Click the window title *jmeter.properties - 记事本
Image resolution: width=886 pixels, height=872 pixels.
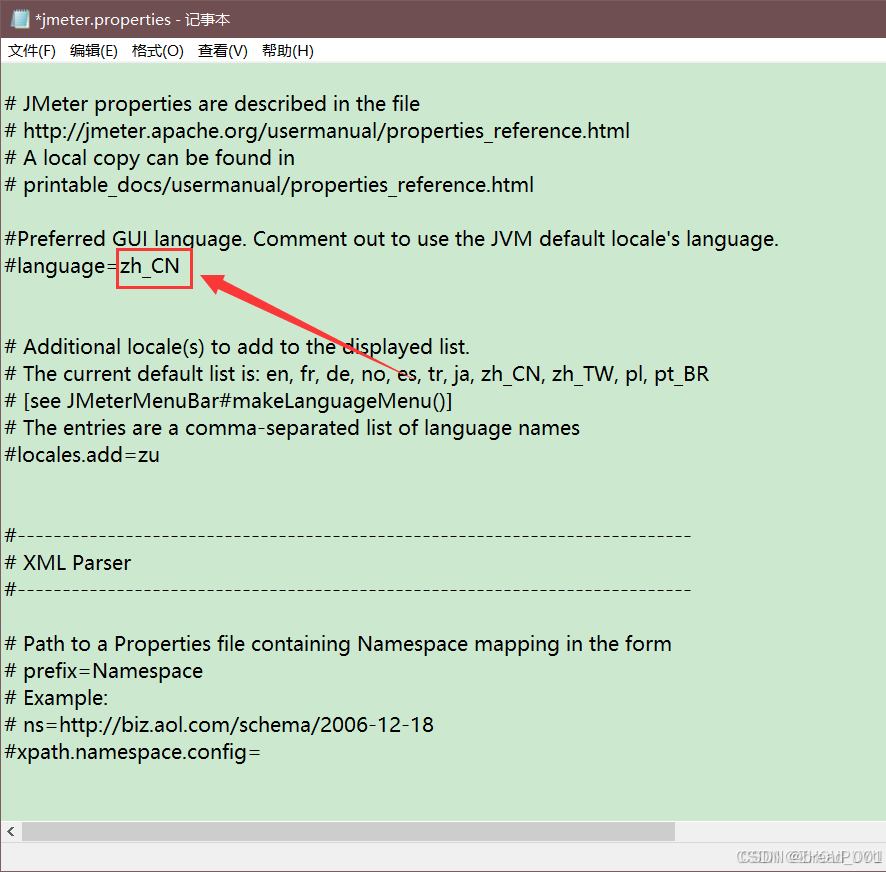click(x=131, y=18)
